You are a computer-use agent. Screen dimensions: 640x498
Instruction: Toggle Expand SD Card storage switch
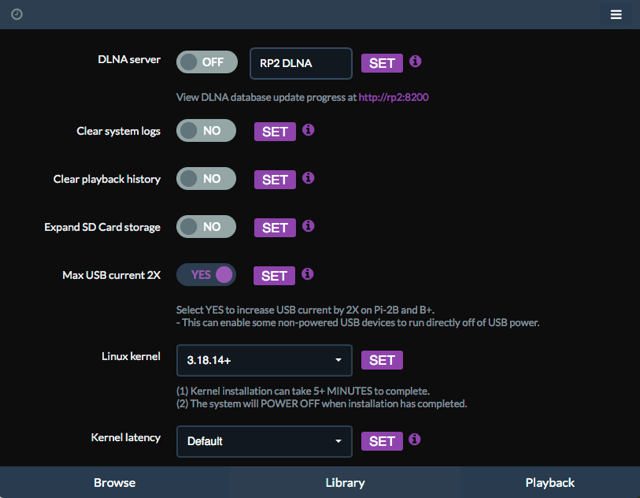click(x=206, y=227)
